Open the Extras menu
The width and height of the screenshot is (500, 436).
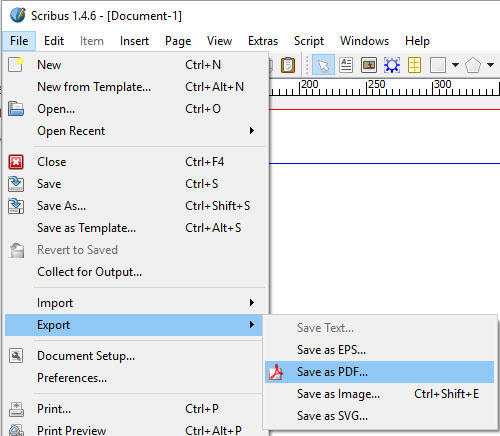point(263,41)
